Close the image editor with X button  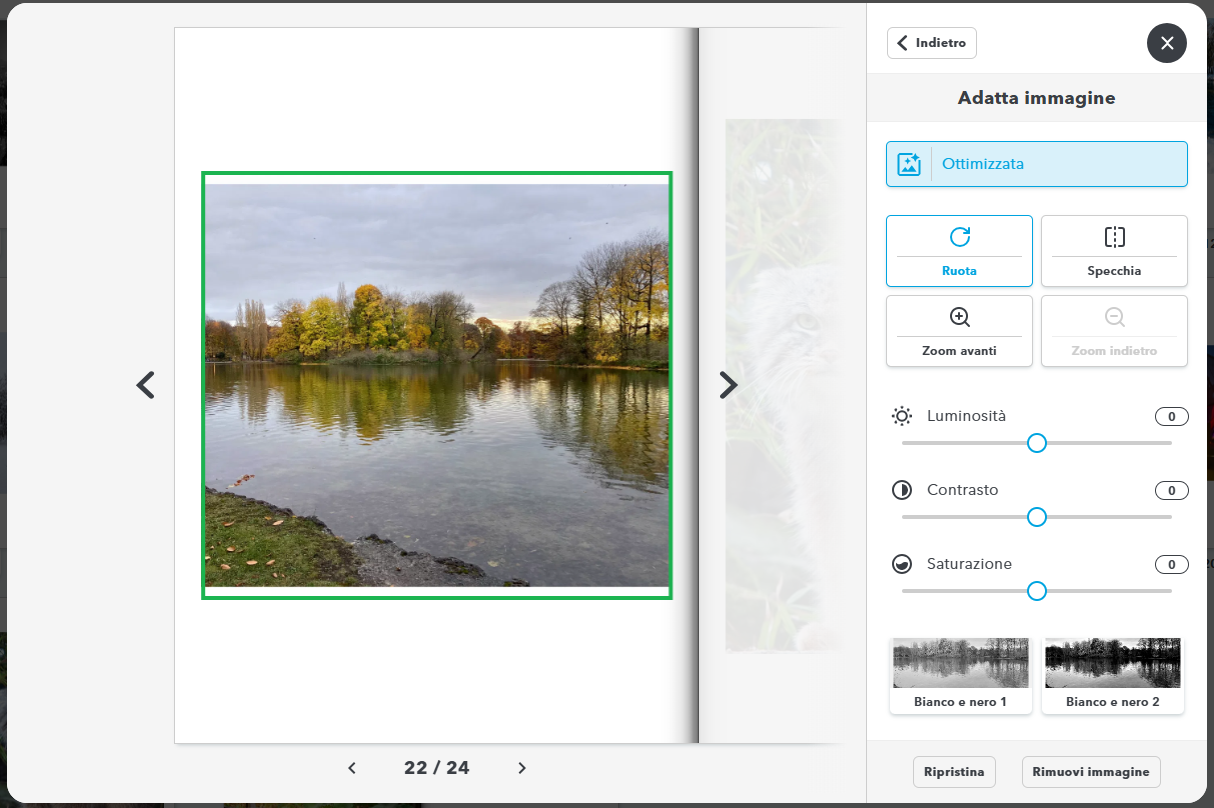[1166, 43]
